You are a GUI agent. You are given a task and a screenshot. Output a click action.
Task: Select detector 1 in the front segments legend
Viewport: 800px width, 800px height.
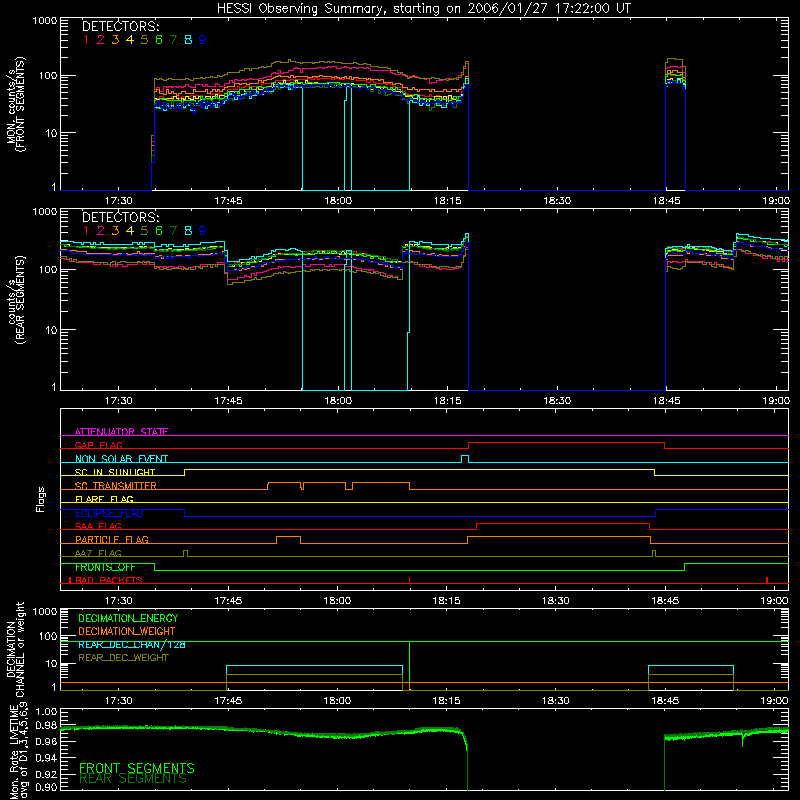[x=86, y=40]
